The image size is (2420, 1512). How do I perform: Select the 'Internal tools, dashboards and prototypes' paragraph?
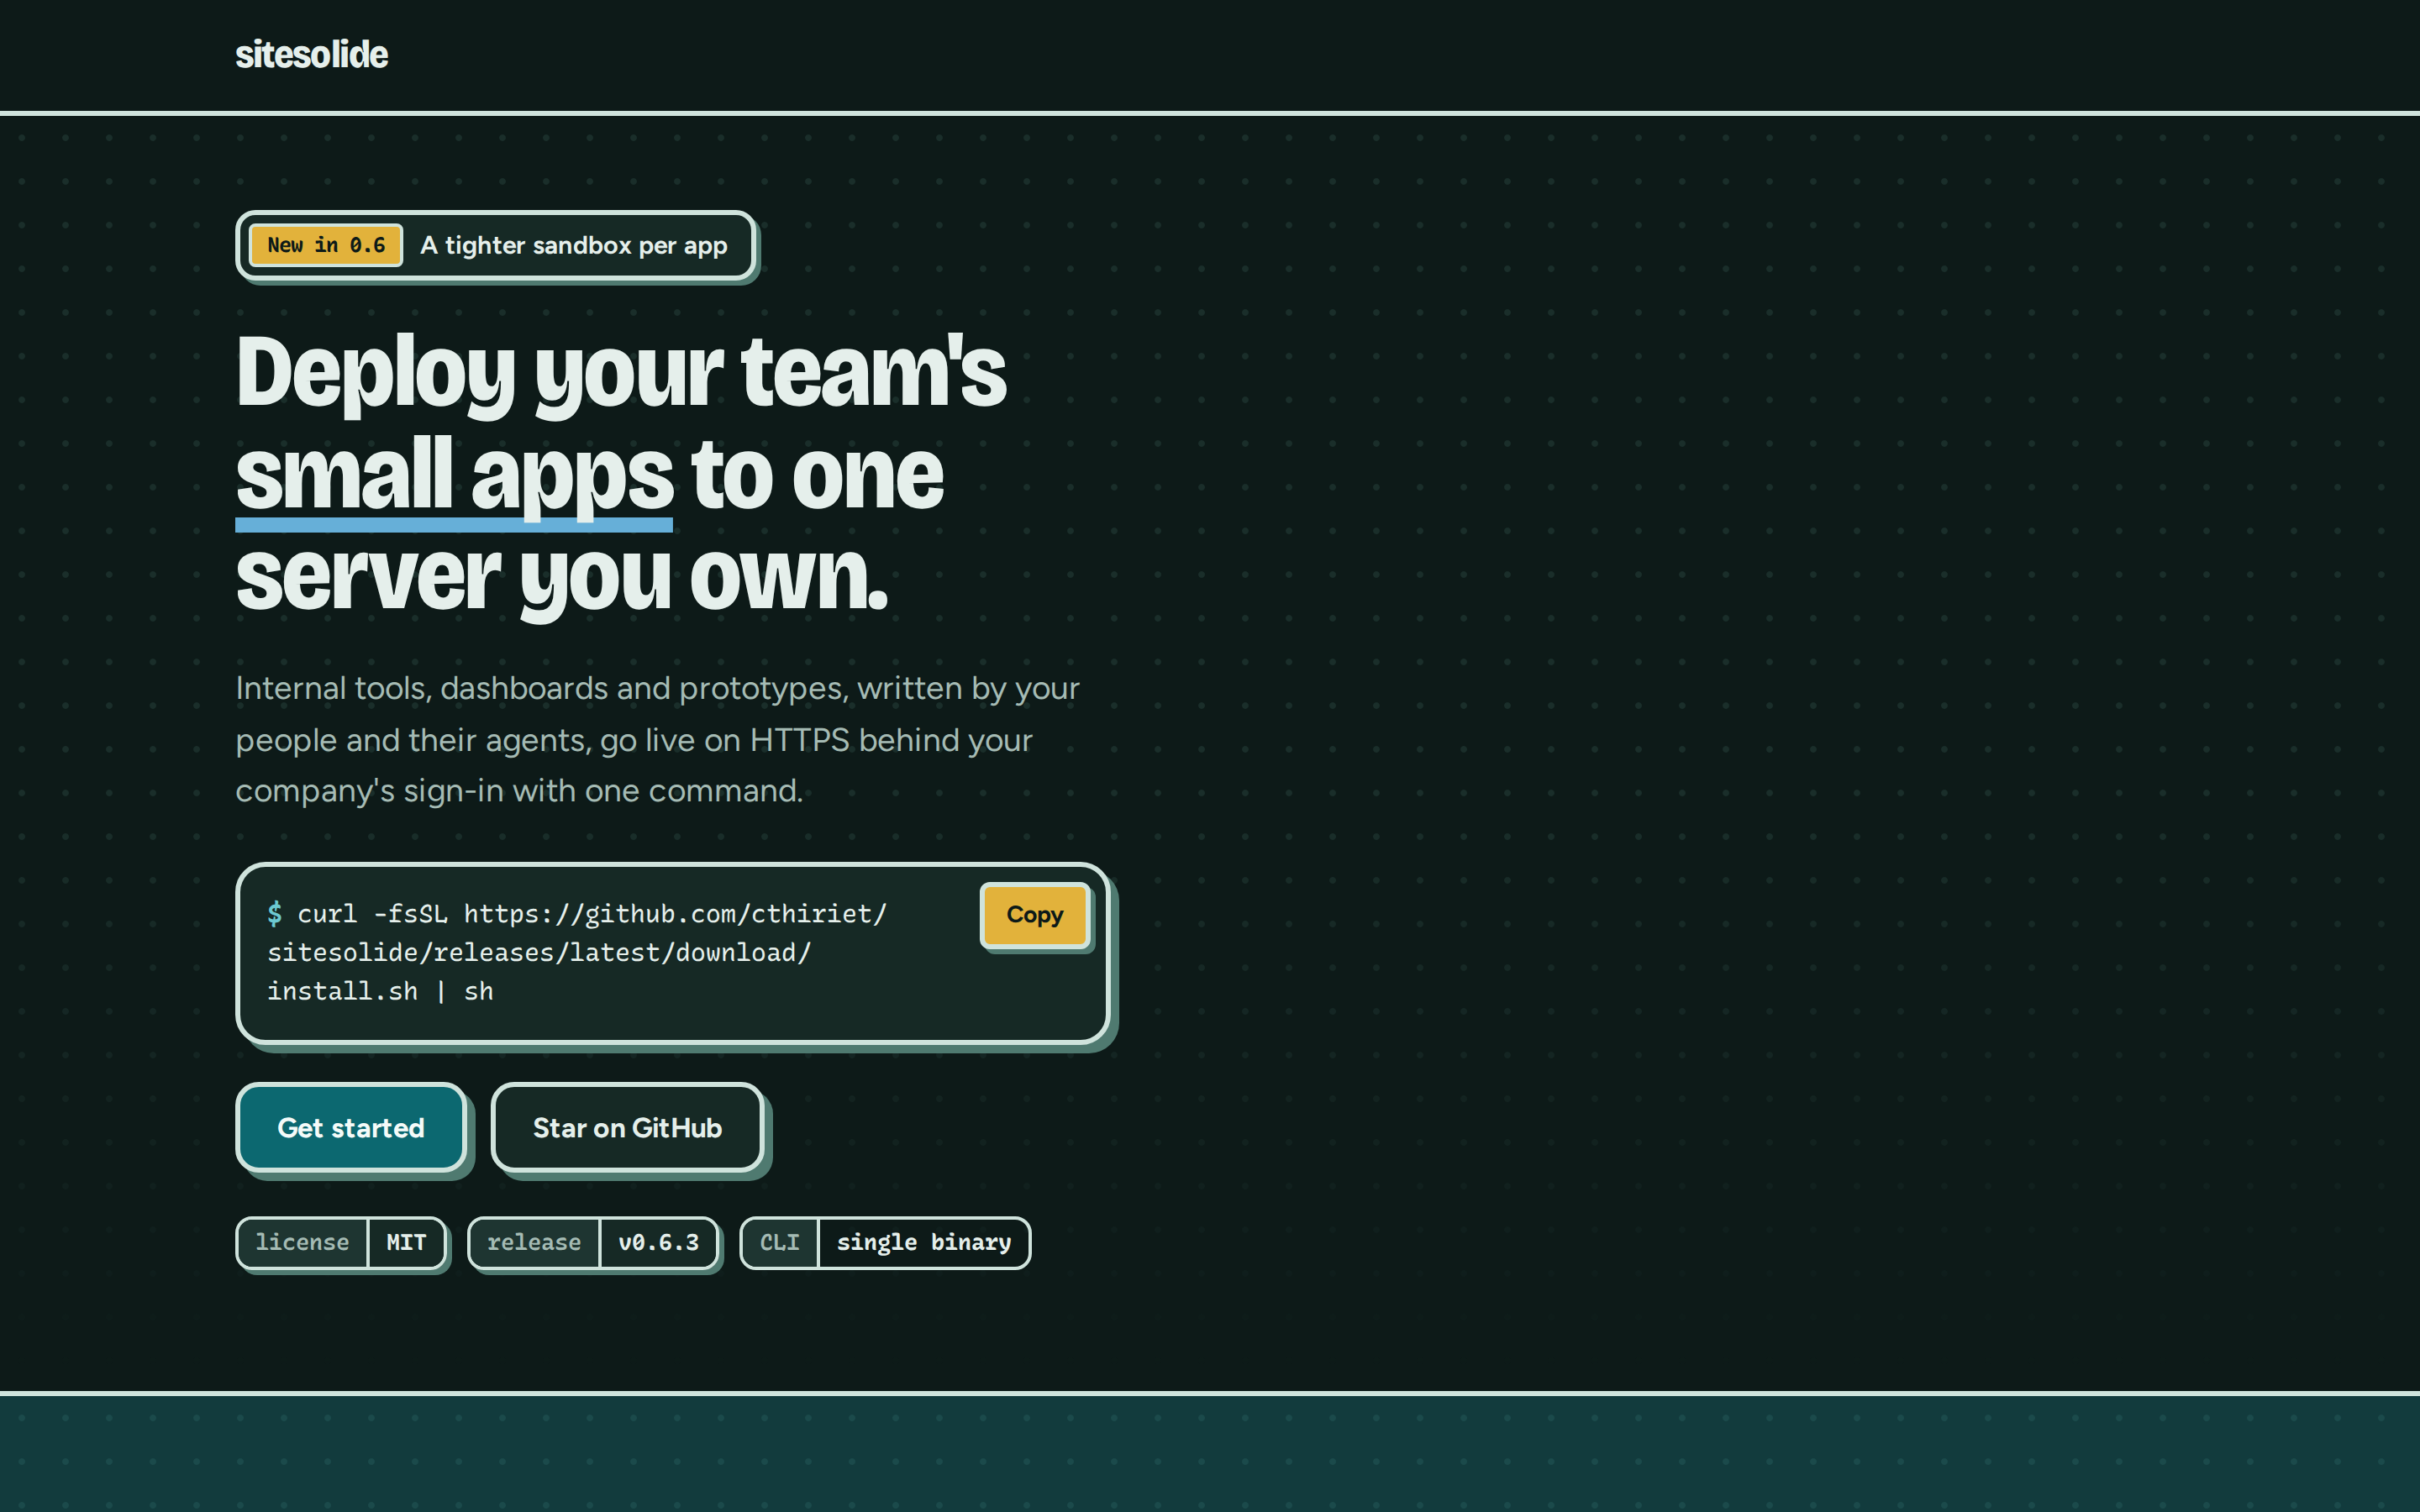tap(658, 740)
